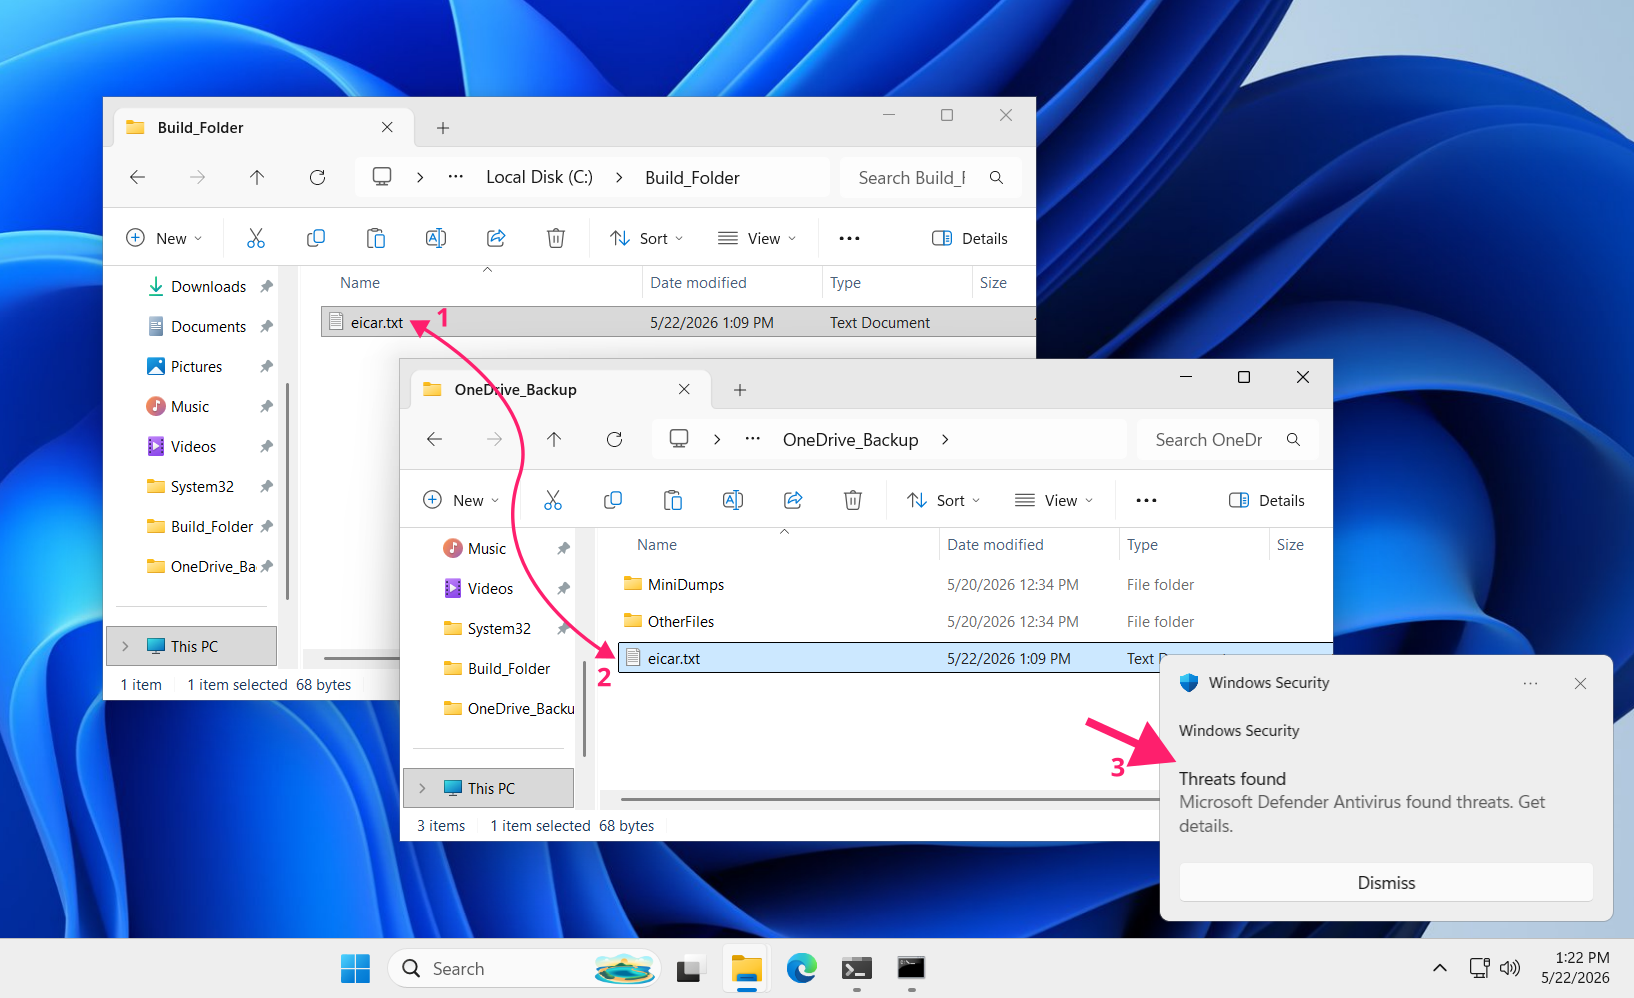Open View dropdown in Build_Folder window
This screenshot has height=998, width=1634.
click(x=757, y=238)
